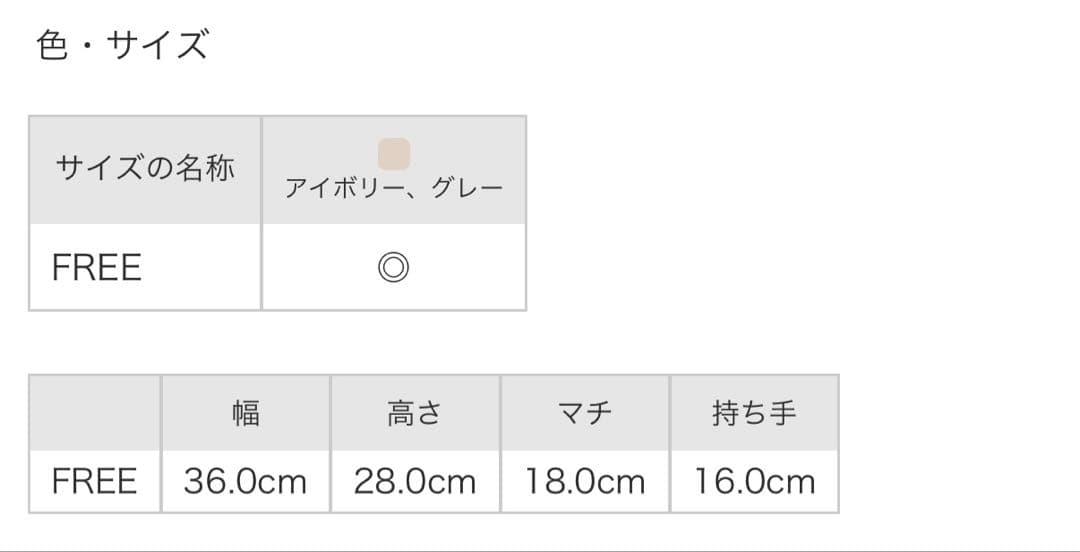Click the blank header cell of the measurements table
The height and width of the screenshot is (552, 1080).
coord(95,412)
